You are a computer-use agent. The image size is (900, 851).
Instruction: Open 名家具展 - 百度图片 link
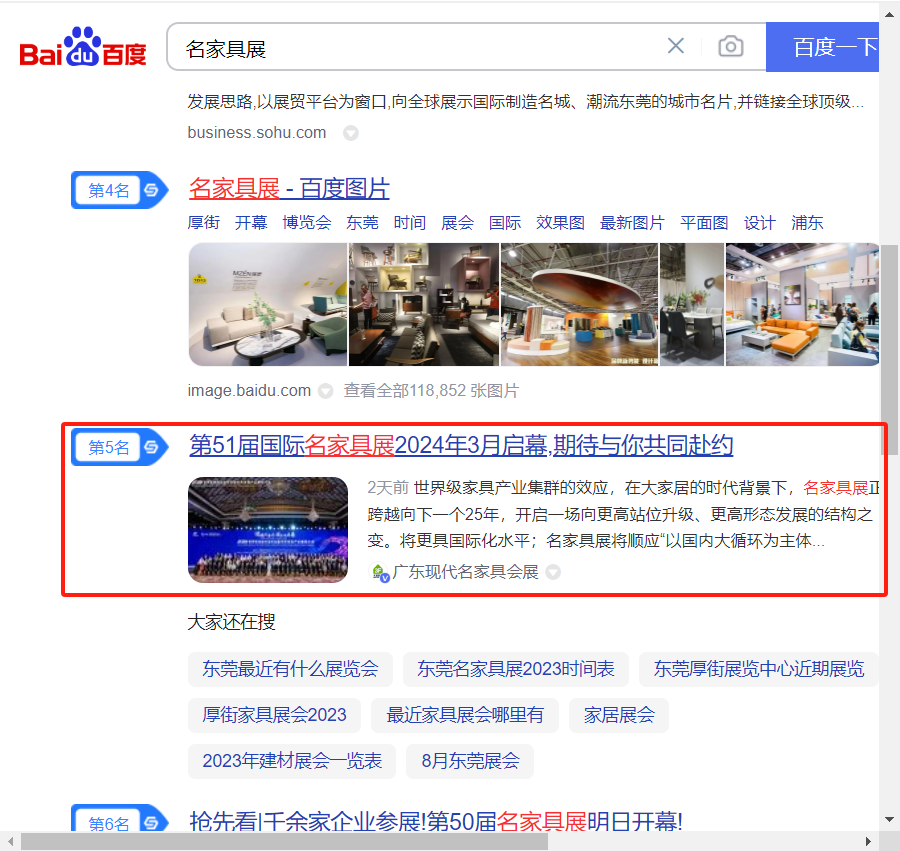point(289,188)
